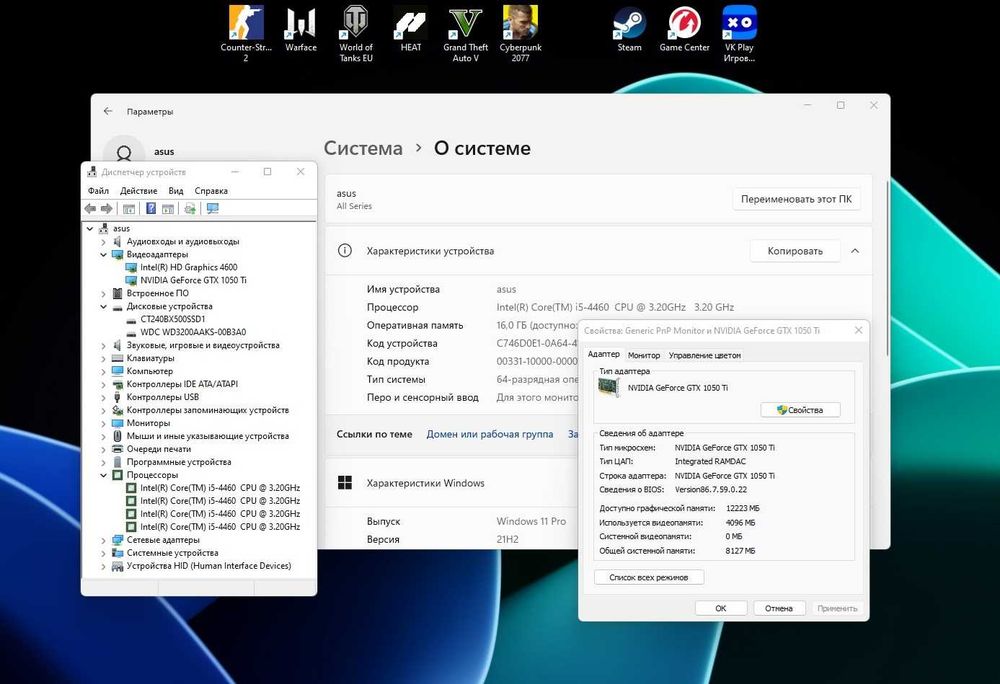Click OK in adapter properties dialog

click(721, 608)
